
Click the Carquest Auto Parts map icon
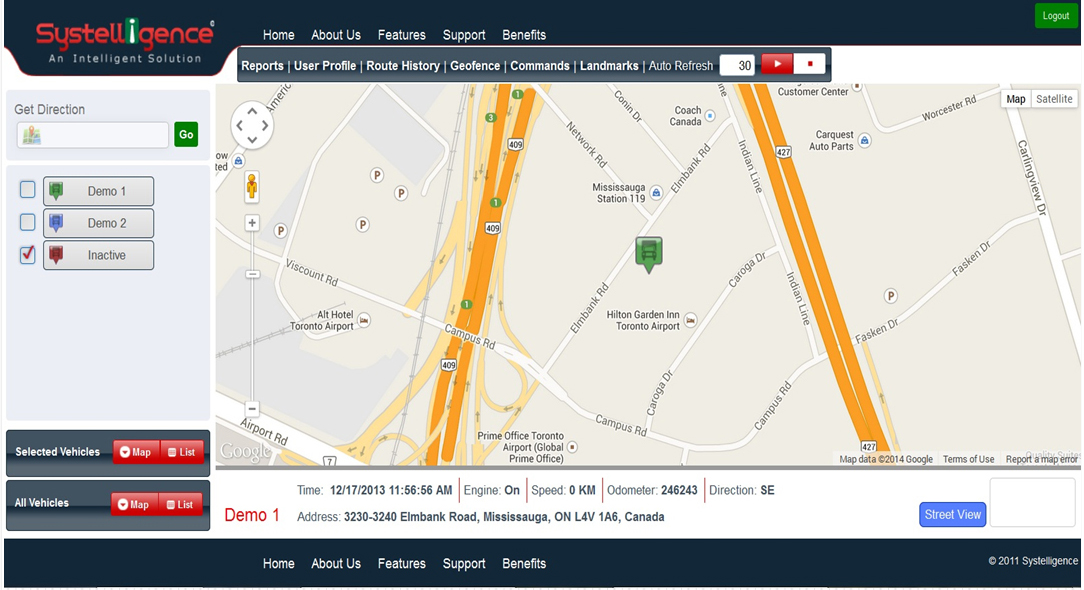864,140
